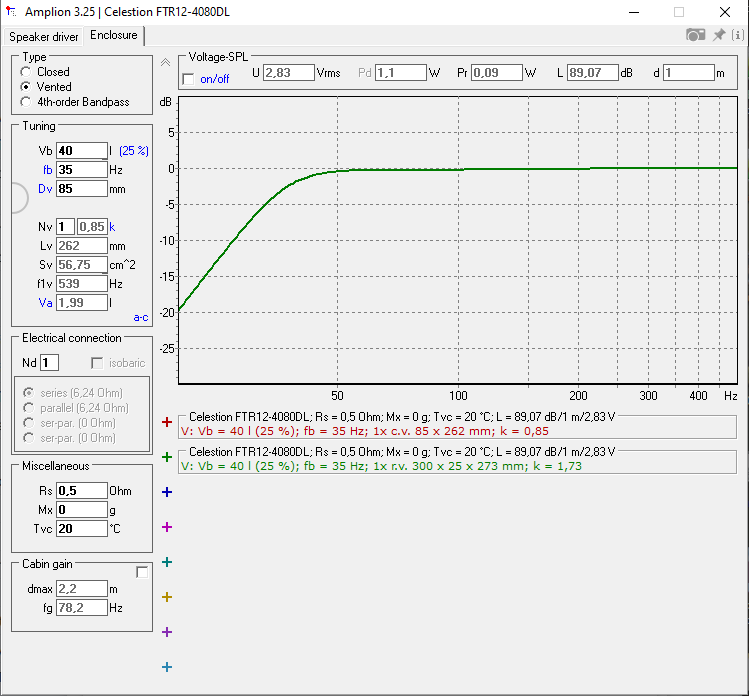Image resolution: width=749 pixels, height=696 pixels.
Task: Click the red plus curve slot icon
Action: (167, 422)
